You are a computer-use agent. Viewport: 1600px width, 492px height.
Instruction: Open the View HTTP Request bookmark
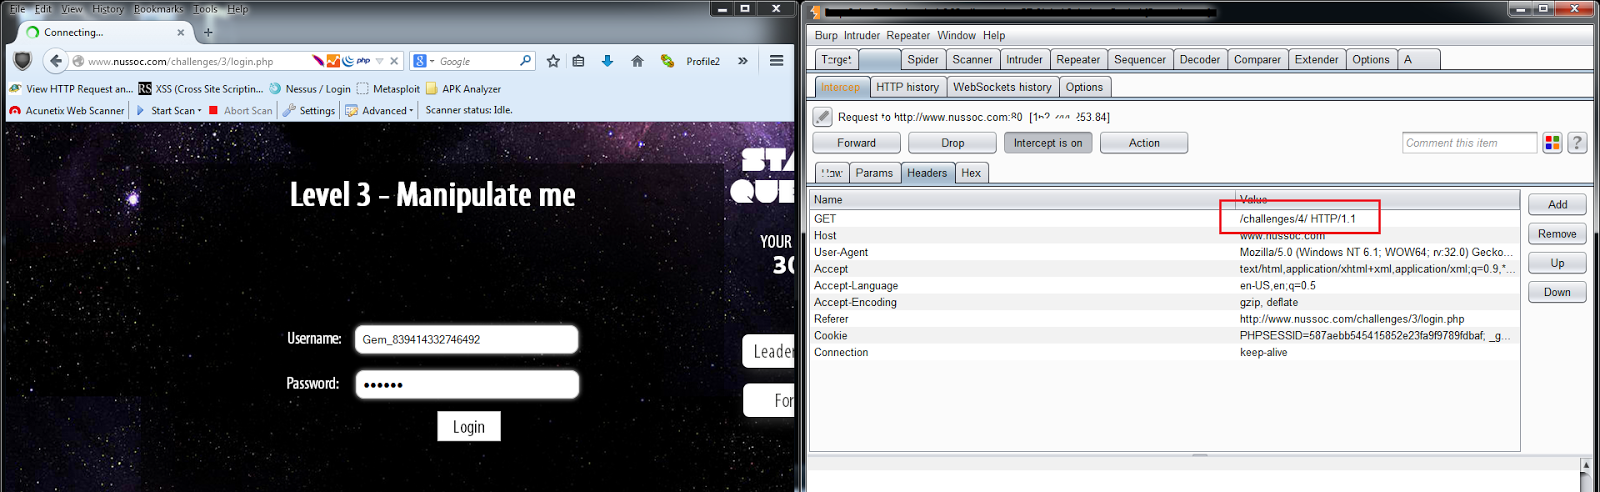[70, 89]
